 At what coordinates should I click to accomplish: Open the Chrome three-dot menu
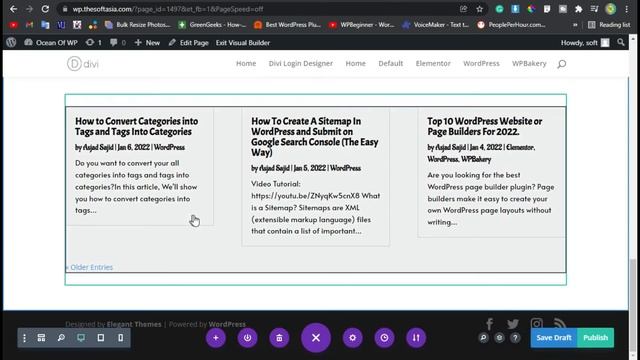coord(627,9)
